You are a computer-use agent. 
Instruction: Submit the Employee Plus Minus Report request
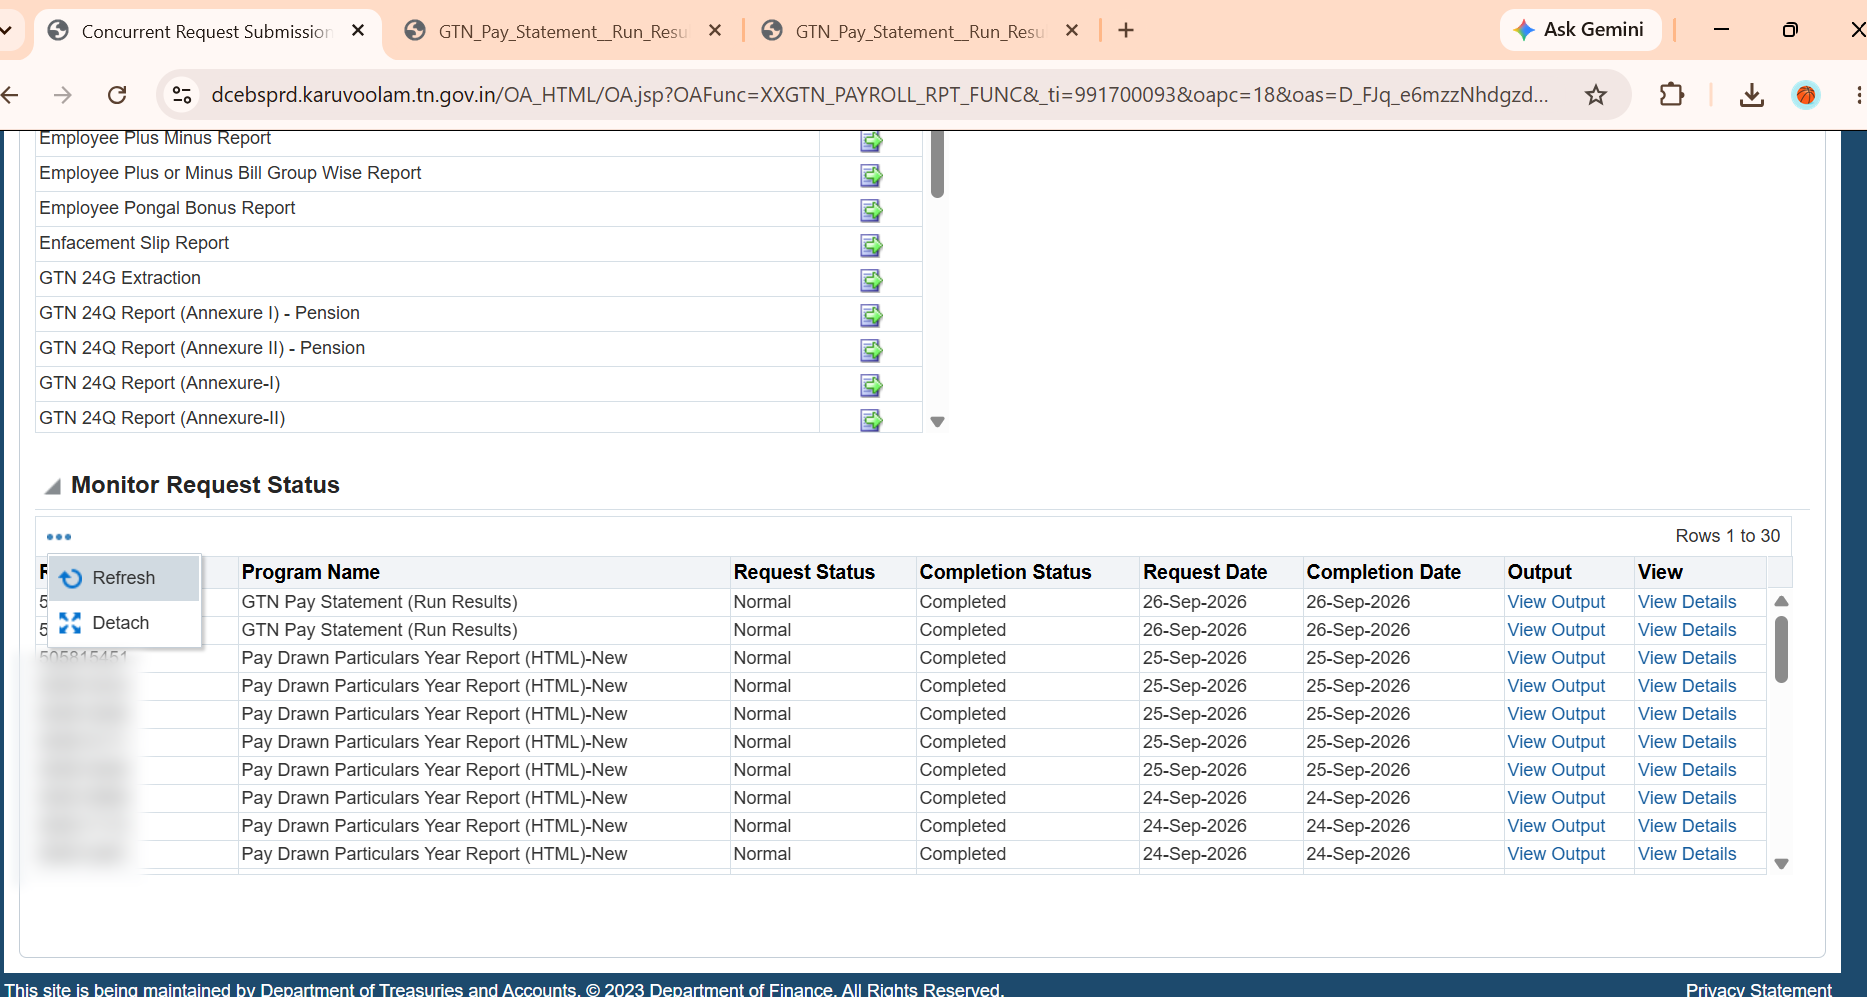point(871,141)
